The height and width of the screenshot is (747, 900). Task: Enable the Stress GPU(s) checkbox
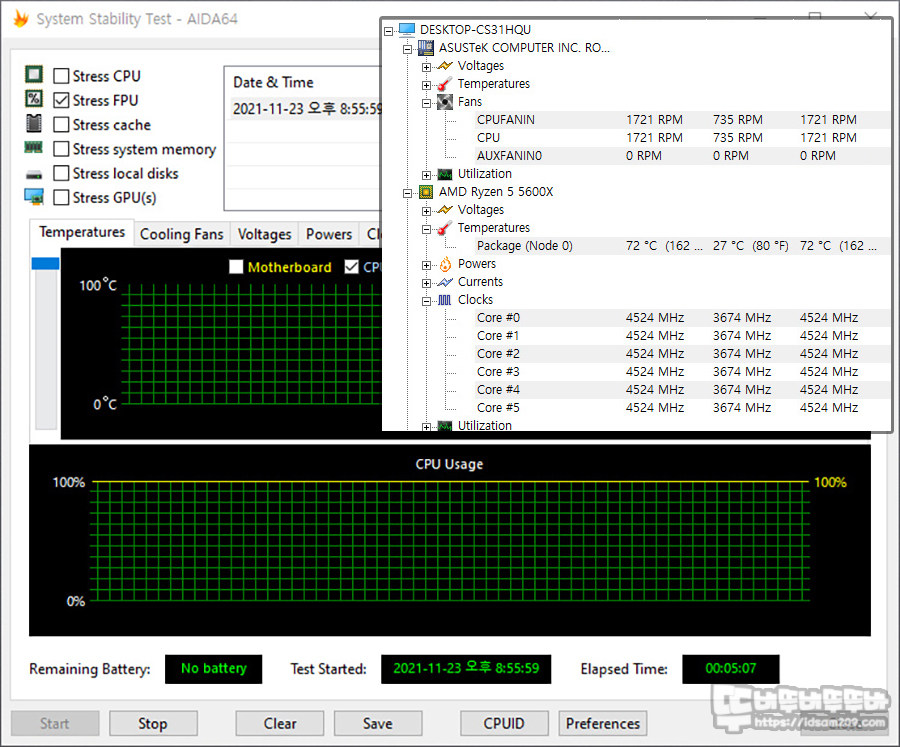click(x=61, y=198)
